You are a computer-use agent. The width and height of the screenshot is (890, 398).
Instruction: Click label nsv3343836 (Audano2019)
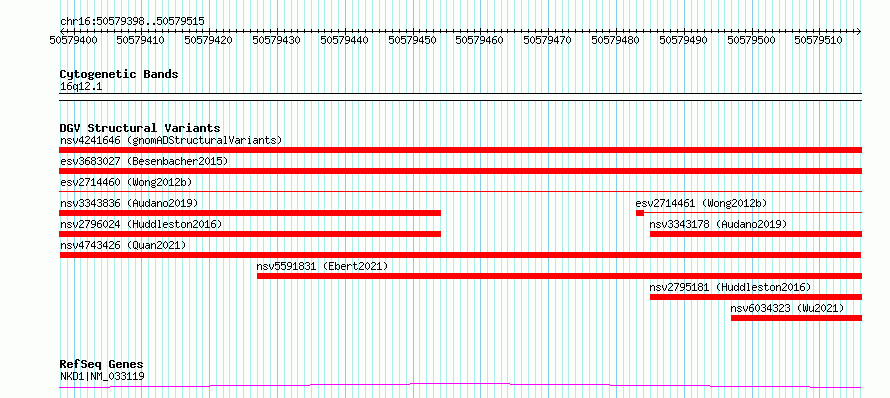point(129,203)
